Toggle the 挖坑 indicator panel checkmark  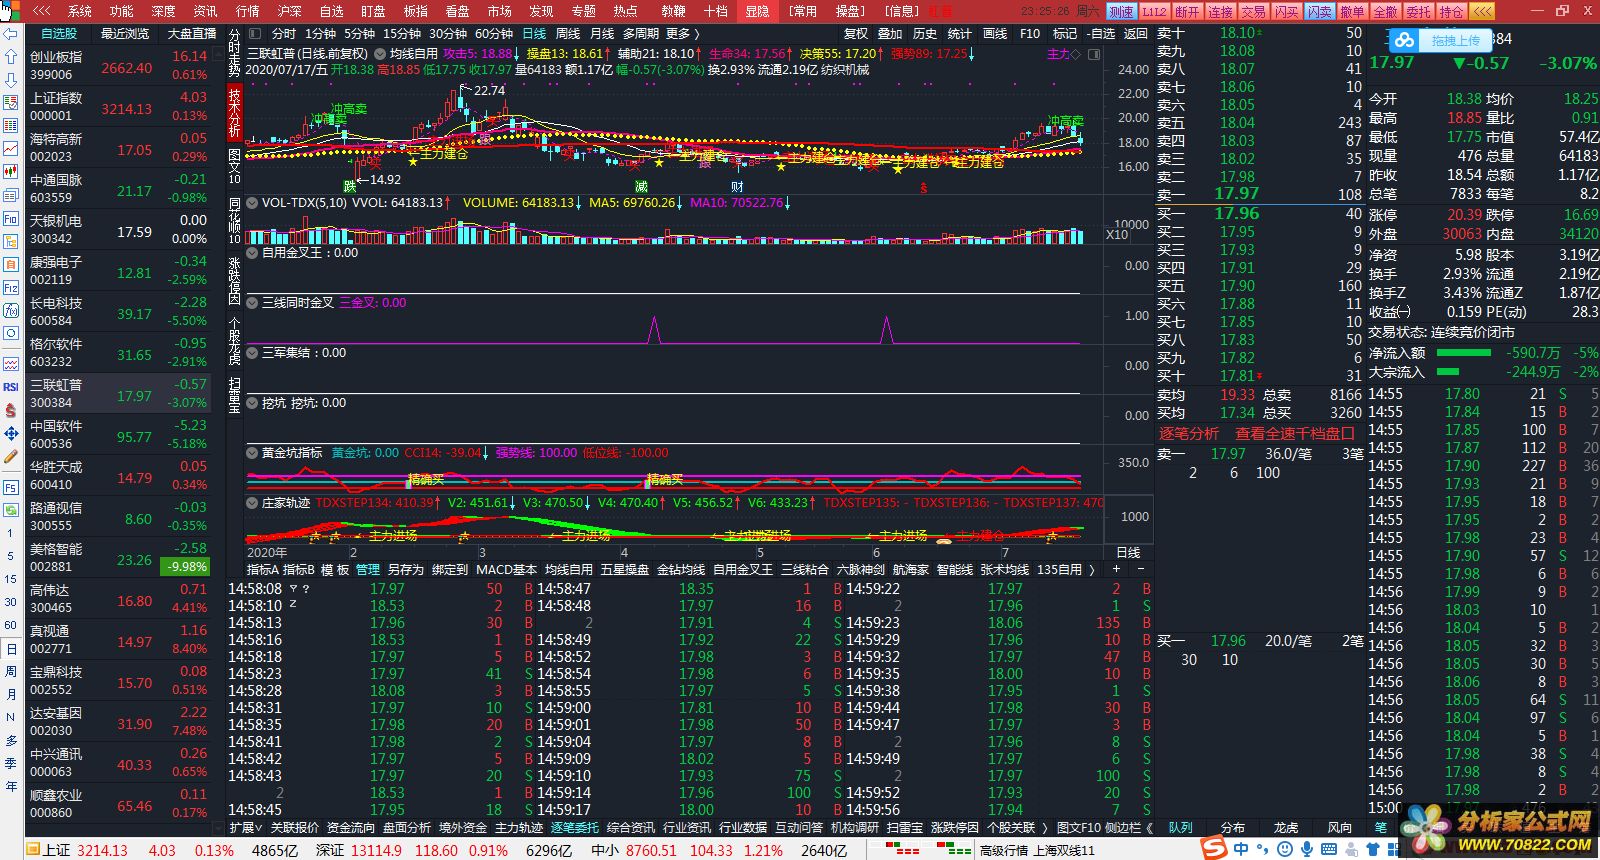(x=252, y=403)
